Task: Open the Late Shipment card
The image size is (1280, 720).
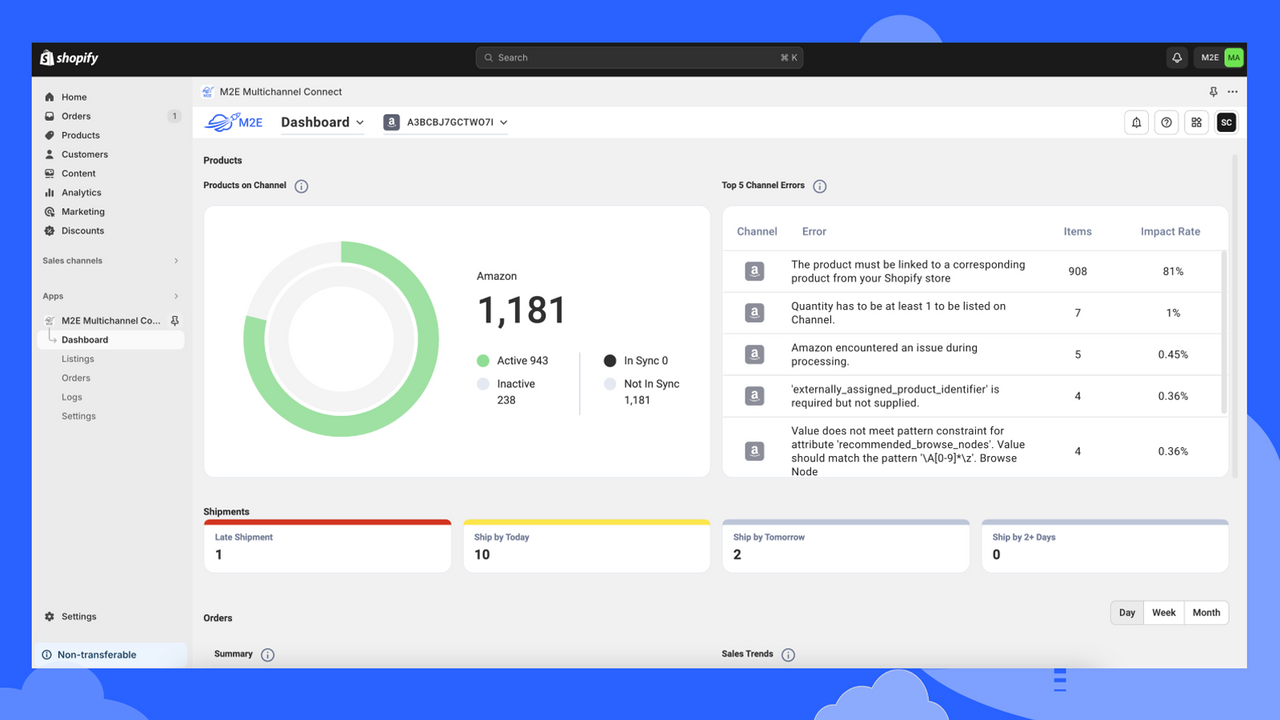Action: (327, 546)
